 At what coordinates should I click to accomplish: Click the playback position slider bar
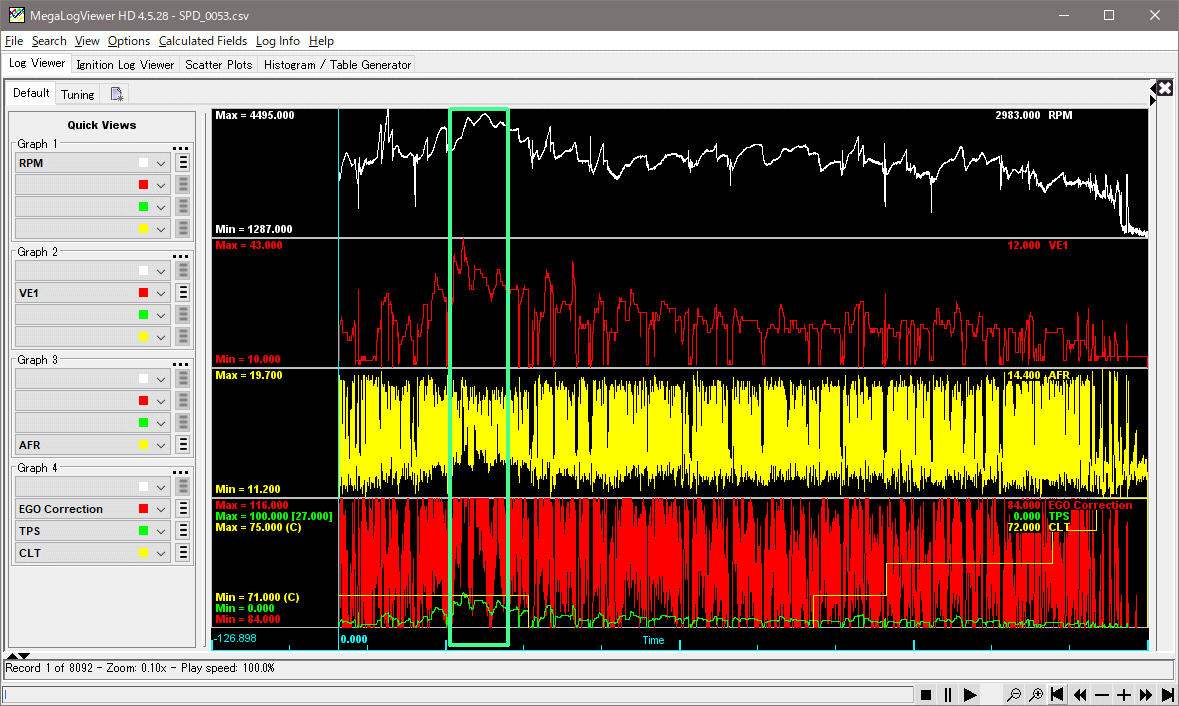[458, 694]
